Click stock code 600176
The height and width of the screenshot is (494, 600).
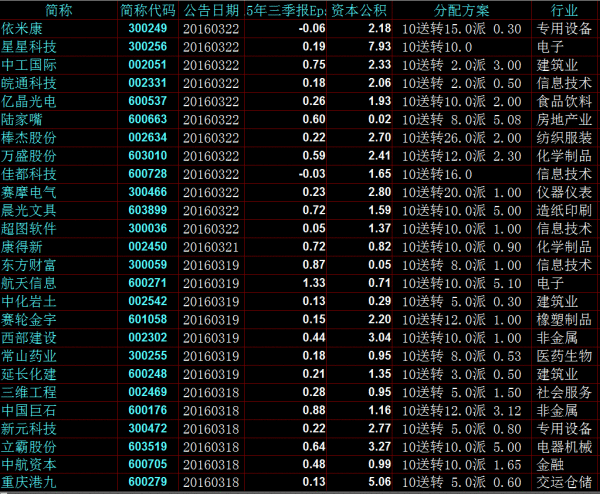pos(148,410)
